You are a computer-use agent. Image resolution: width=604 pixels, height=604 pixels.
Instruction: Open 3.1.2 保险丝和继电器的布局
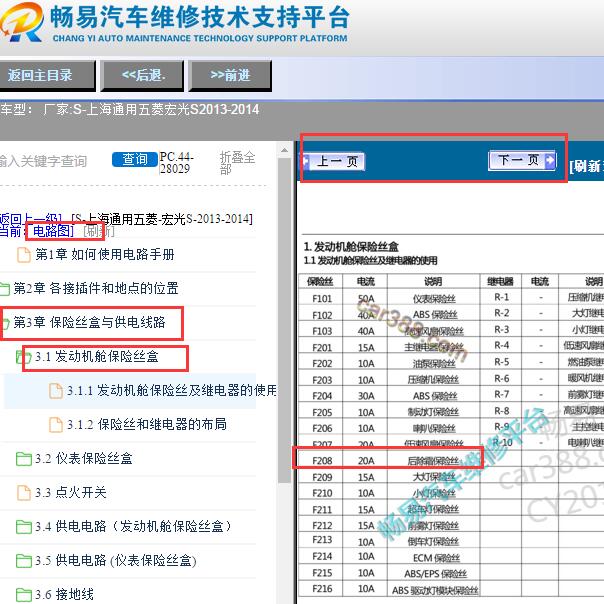pos(147,424)
